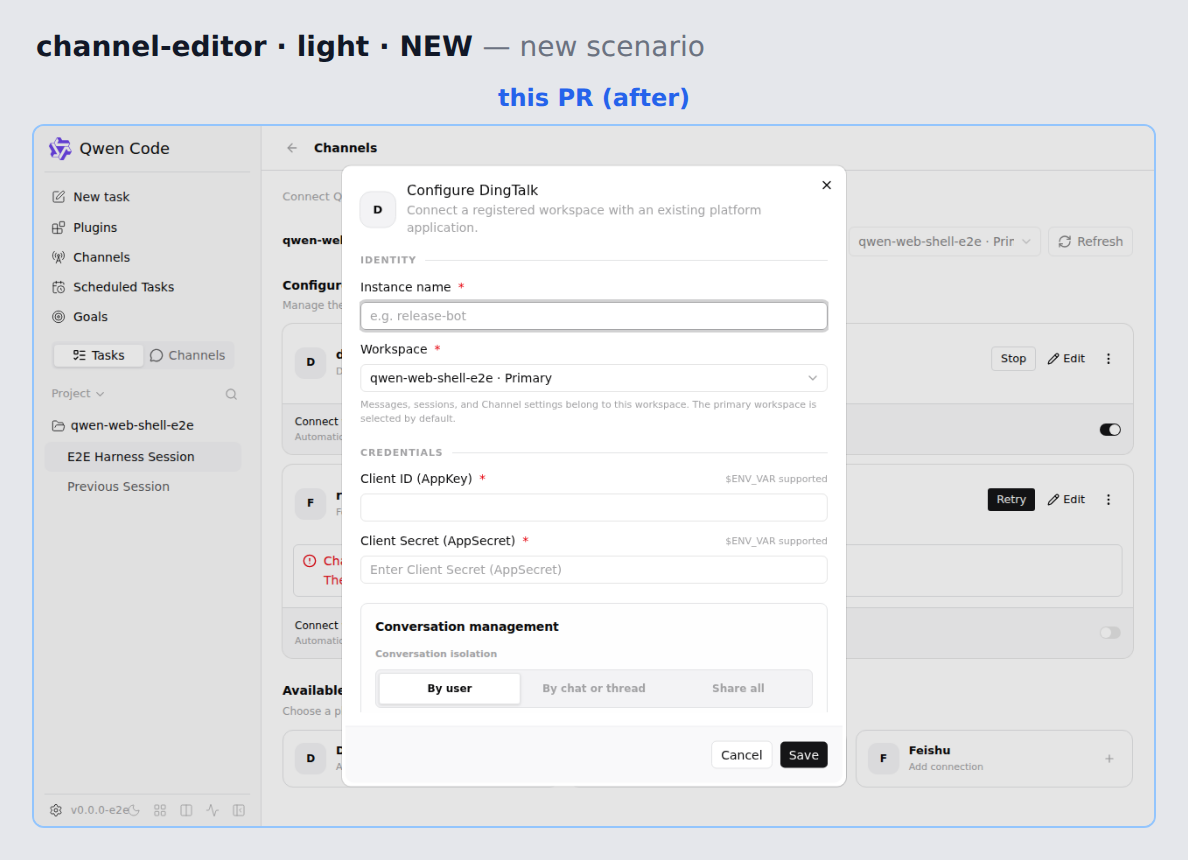
Task: Expand the Project dropdown in sidebar
Action: pos(78,393)
